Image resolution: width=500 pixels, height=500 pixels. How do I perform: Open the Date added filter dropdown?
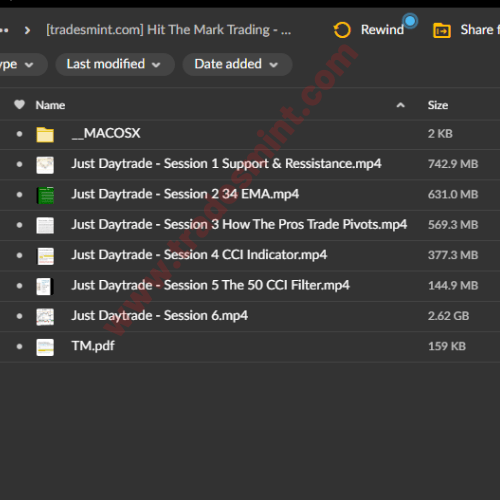[237, 64]
